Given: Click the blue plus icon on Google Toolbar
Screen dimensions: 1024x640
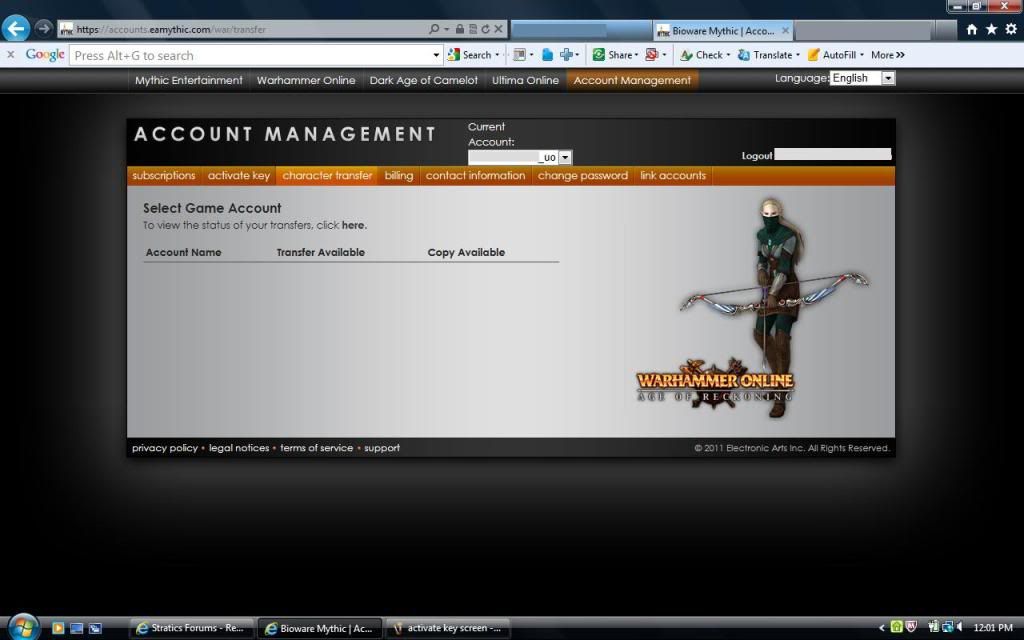Looking at the screenshot, I should 566,55.
